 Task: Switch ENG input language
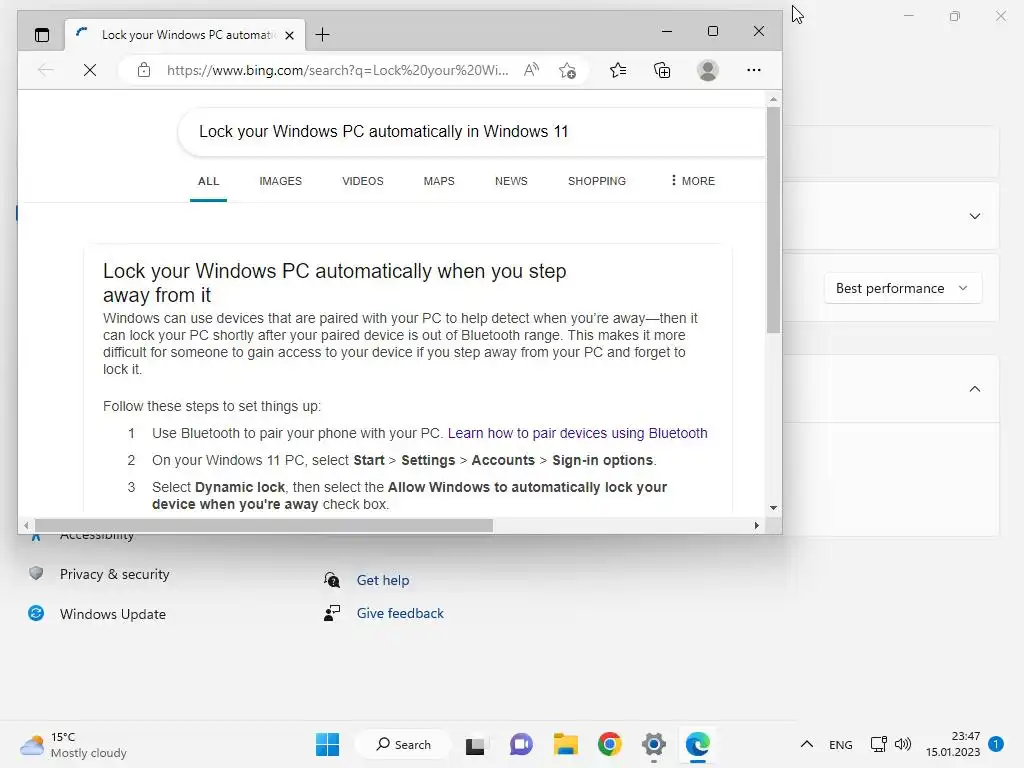pos(840,745)
